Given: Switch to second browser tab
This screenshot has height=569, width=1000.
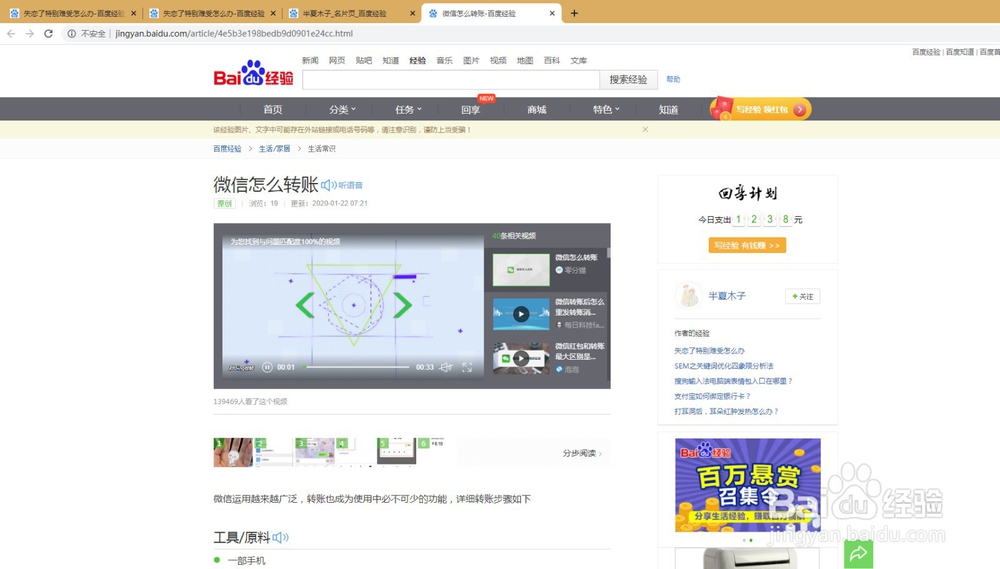Looking at the screenshot, I should coord(212,13).
